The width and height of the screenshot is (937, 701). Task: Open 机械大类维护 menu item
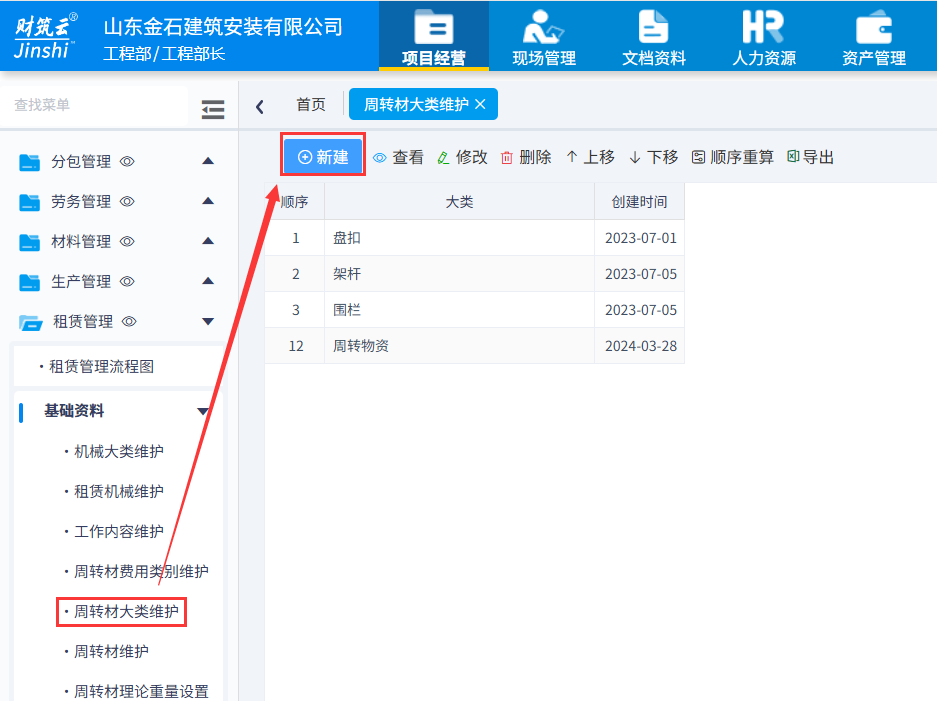(x=118, y=451)
